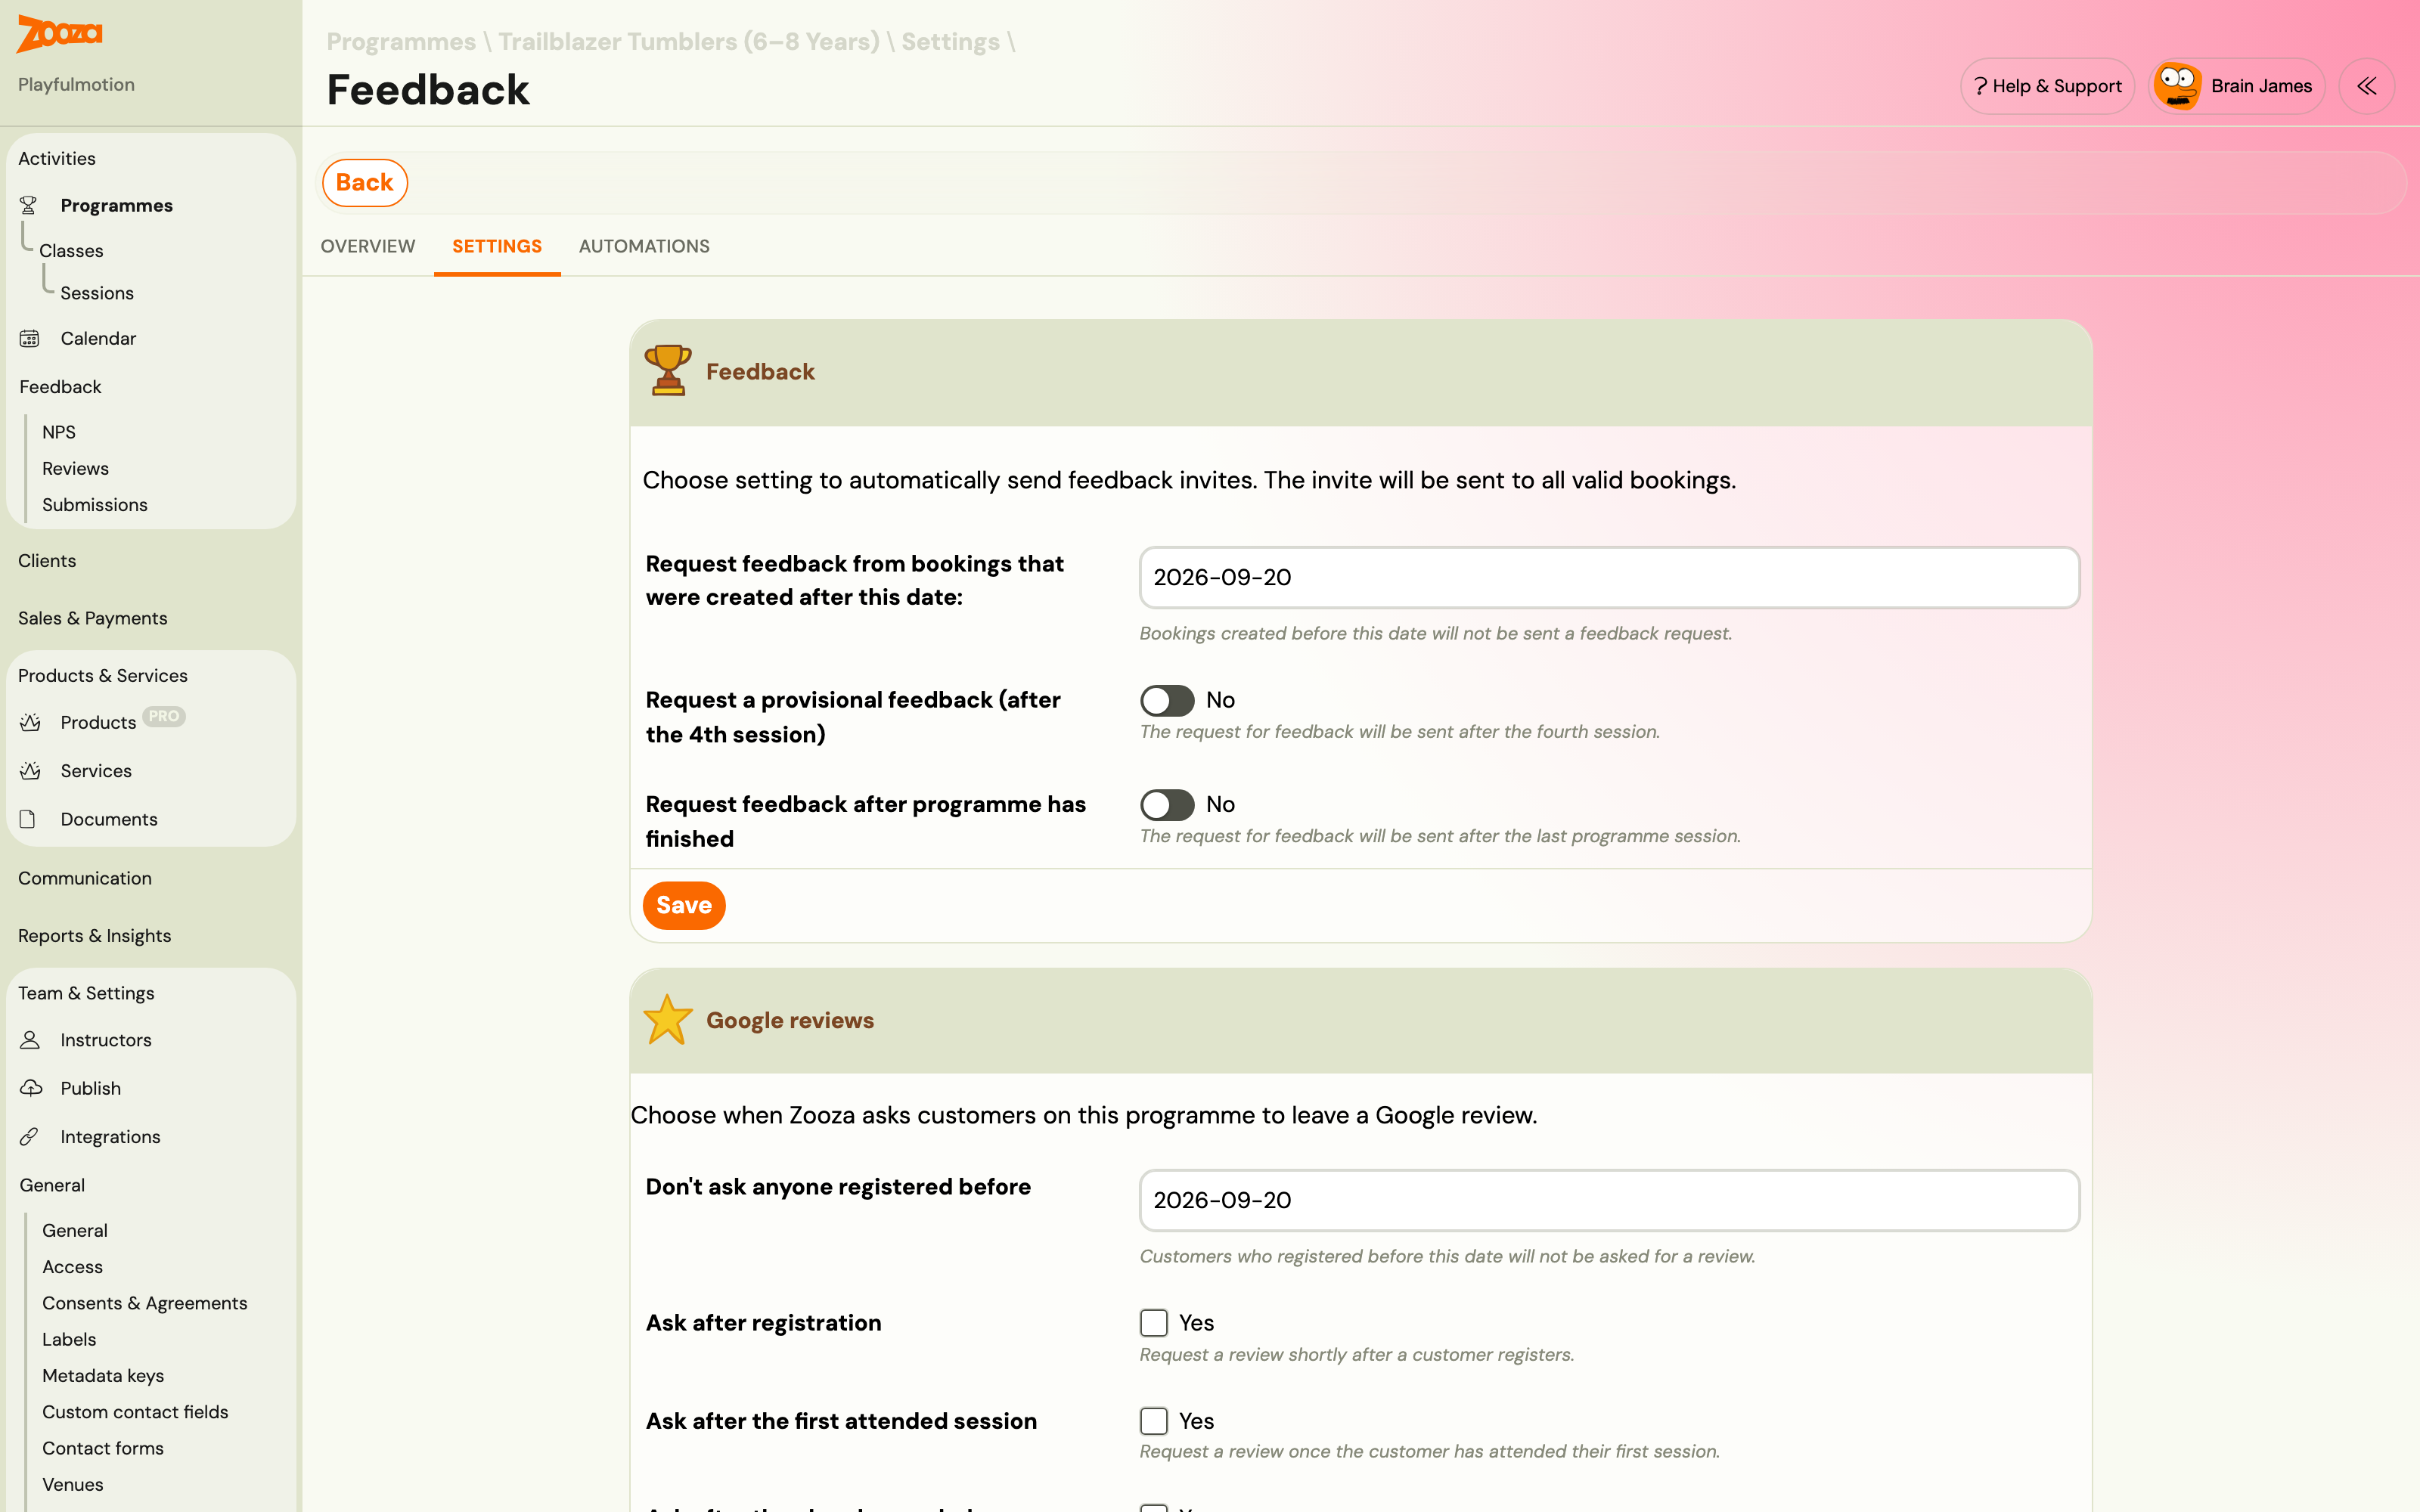This screenshot has height=1512, width=2420.
Task: Click the Google reviews star icon
Action: pos(668,1020)
